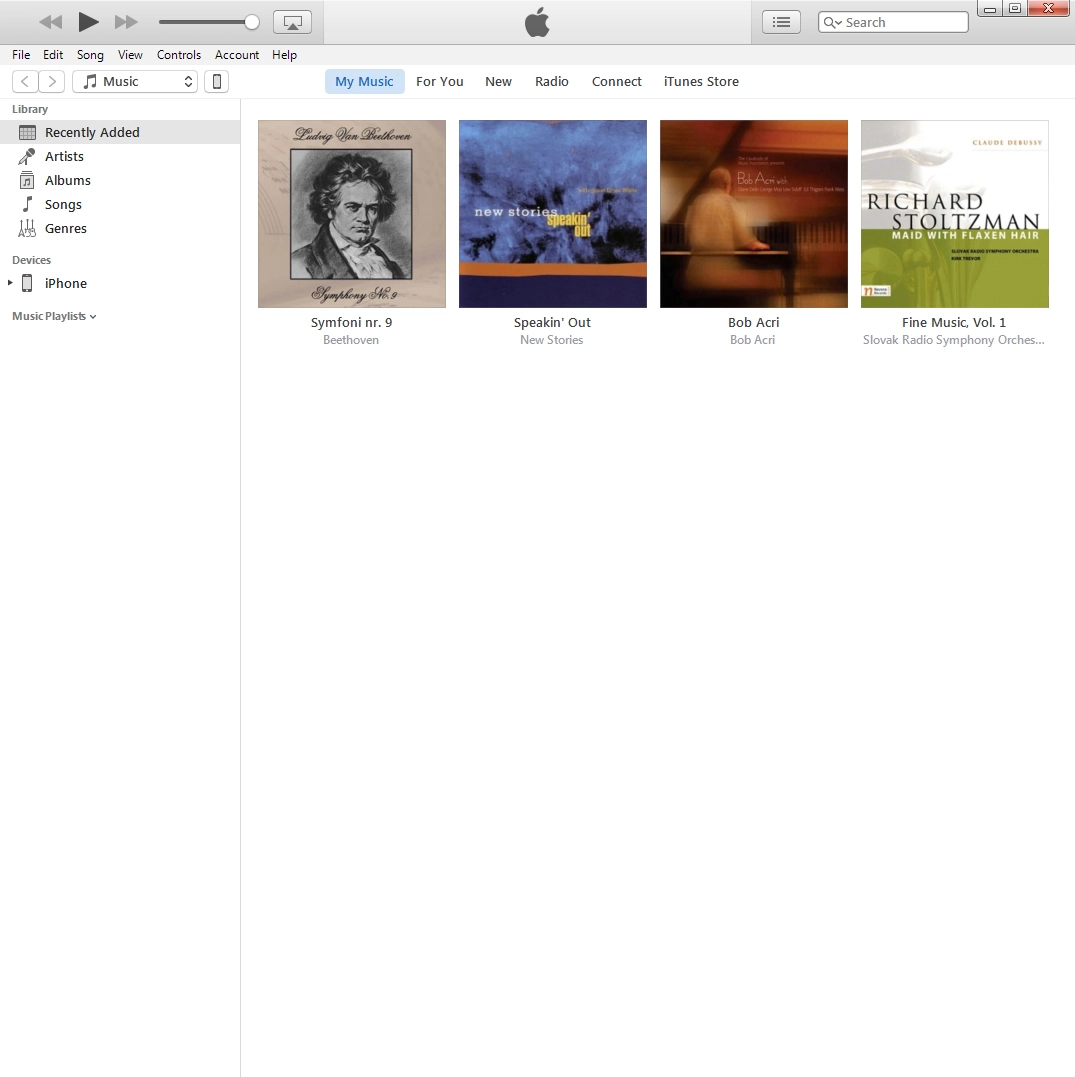This screenshot has width=1075, height=1077.
Task: Skip to the previous track
Action: (x=50, y=22)
